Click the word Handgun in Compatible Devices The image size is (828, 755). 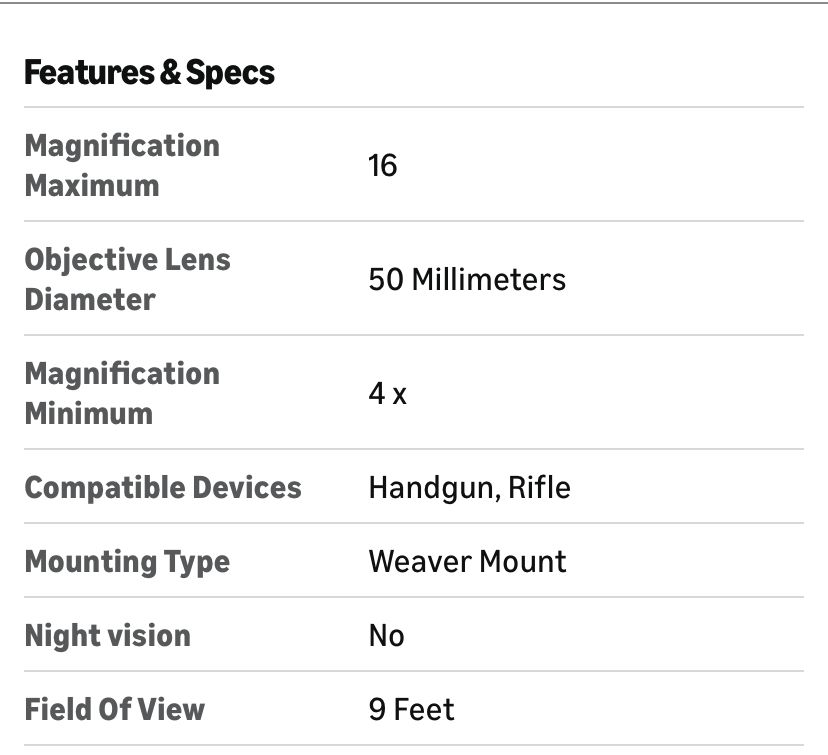pos(432,487)
